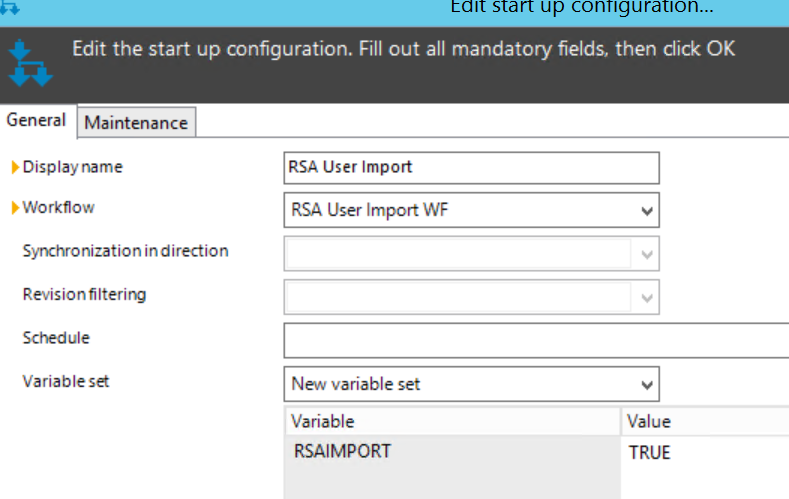Open the Variable set dropdown

tap(647, 385)
